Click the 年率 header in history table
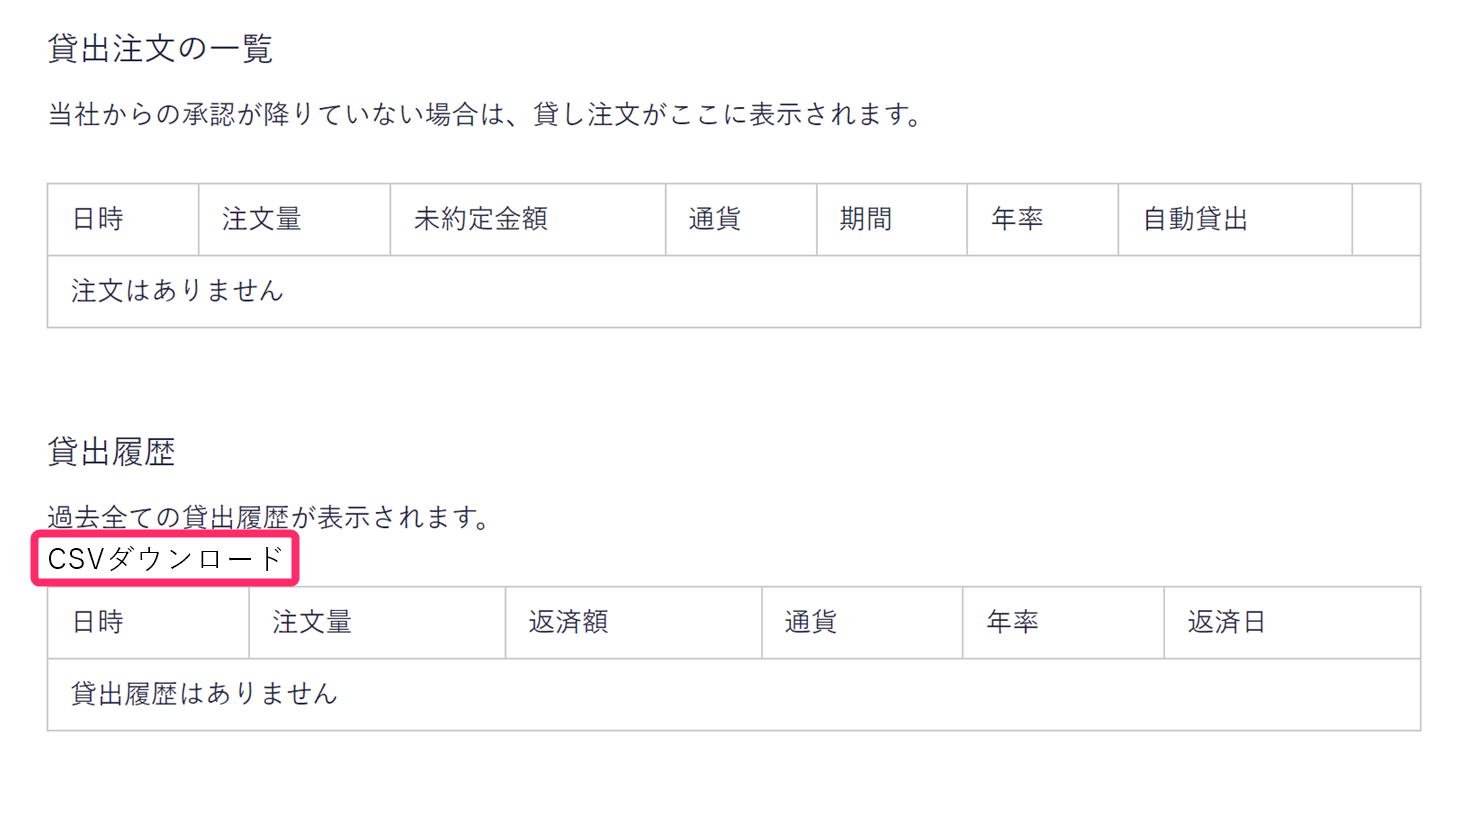1470x829 pixels. [x=1063, y=622]
